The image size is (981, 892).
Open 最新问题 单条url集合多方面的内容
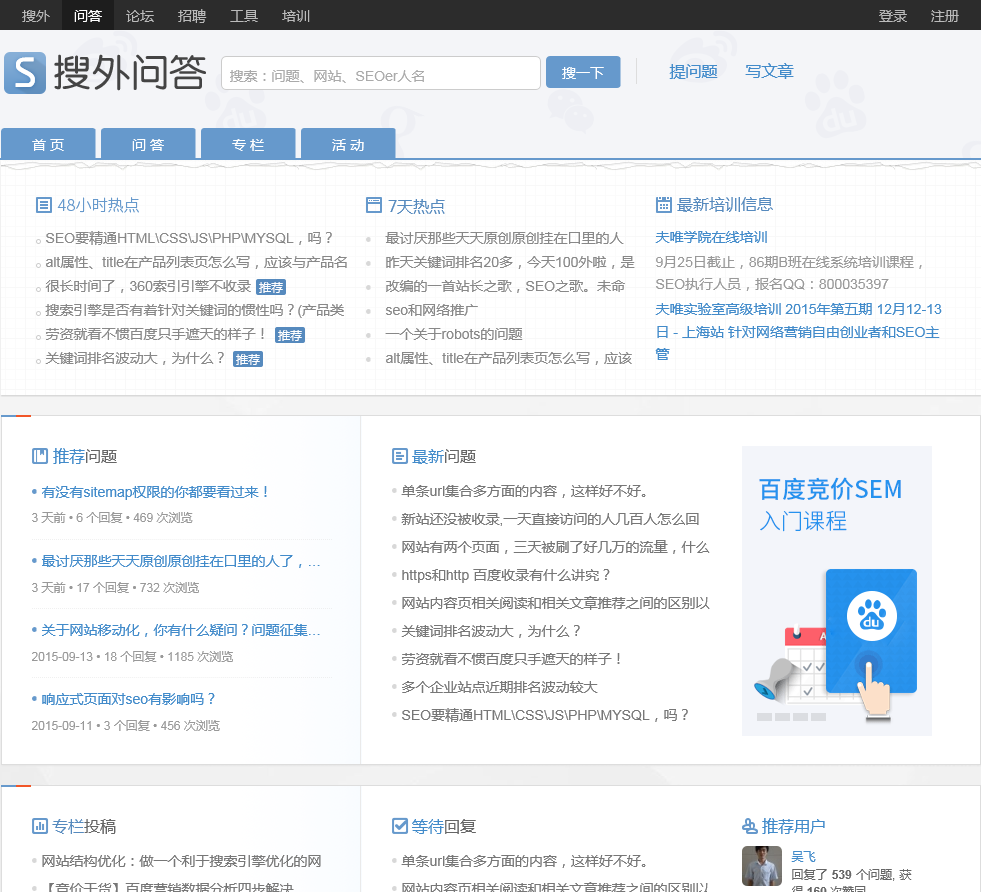point(524,491)
